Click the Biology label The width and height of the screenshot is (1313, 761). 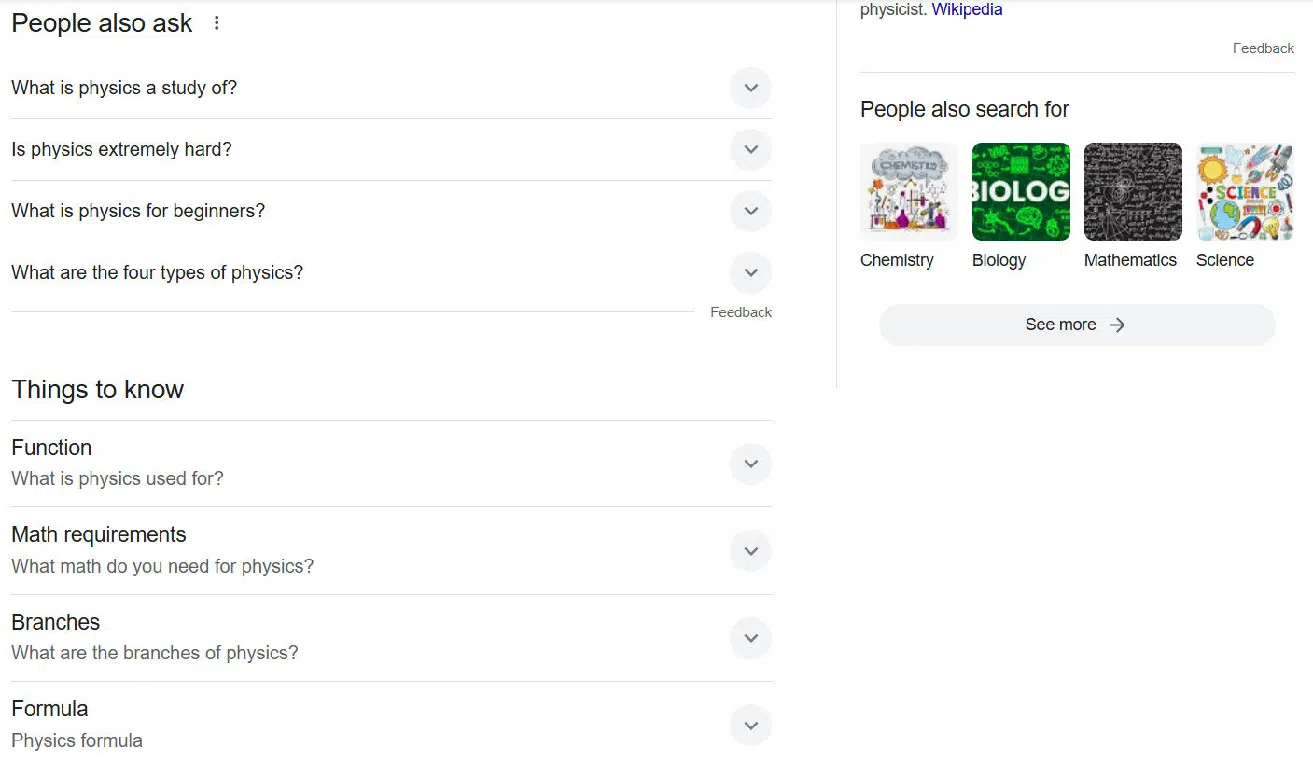(999, 260)
